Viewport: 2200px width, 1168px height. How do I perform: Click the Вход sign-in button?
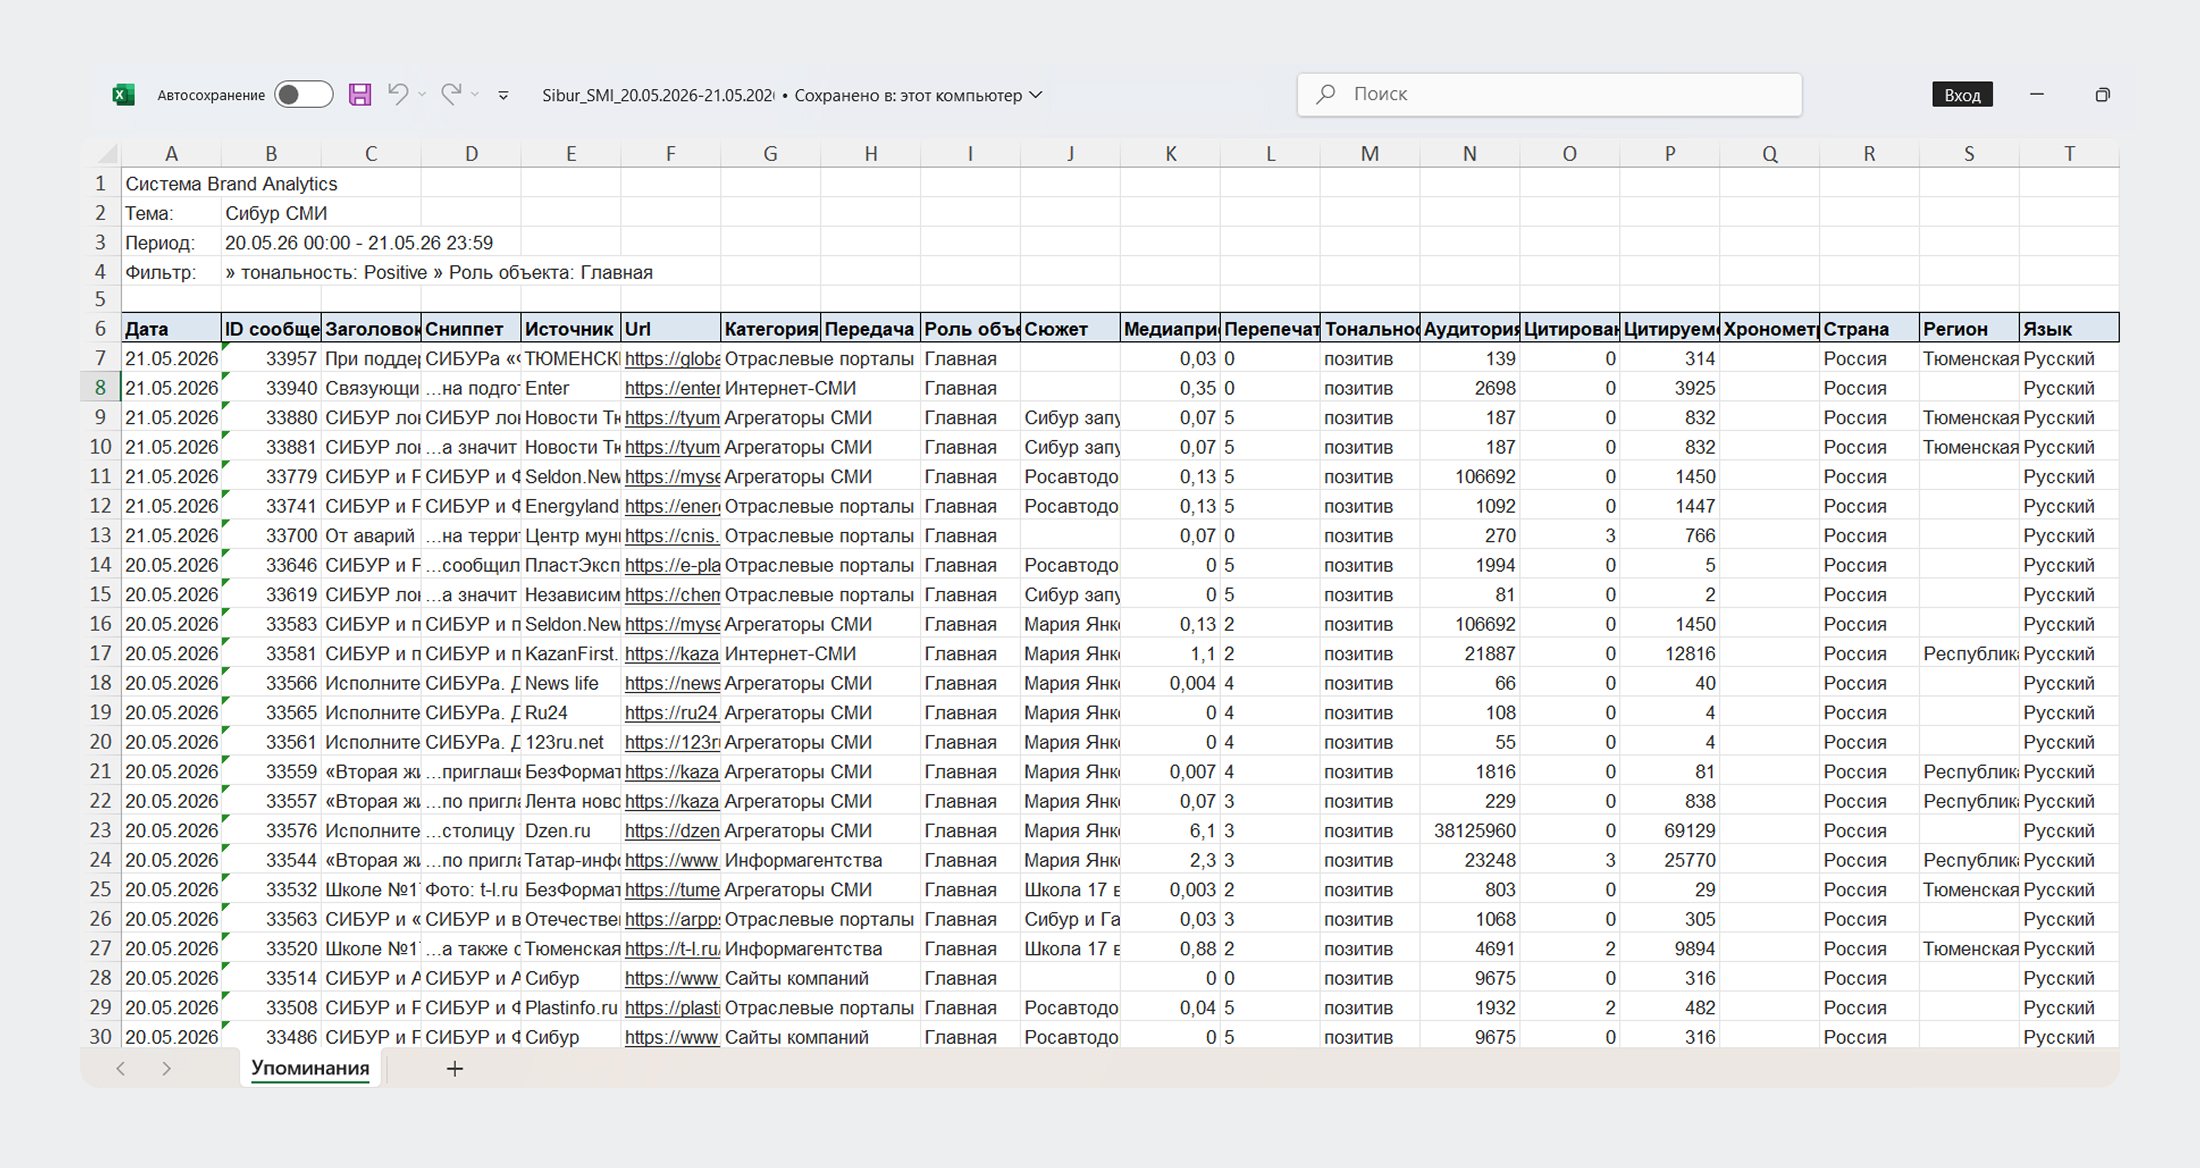(1962, 95)
